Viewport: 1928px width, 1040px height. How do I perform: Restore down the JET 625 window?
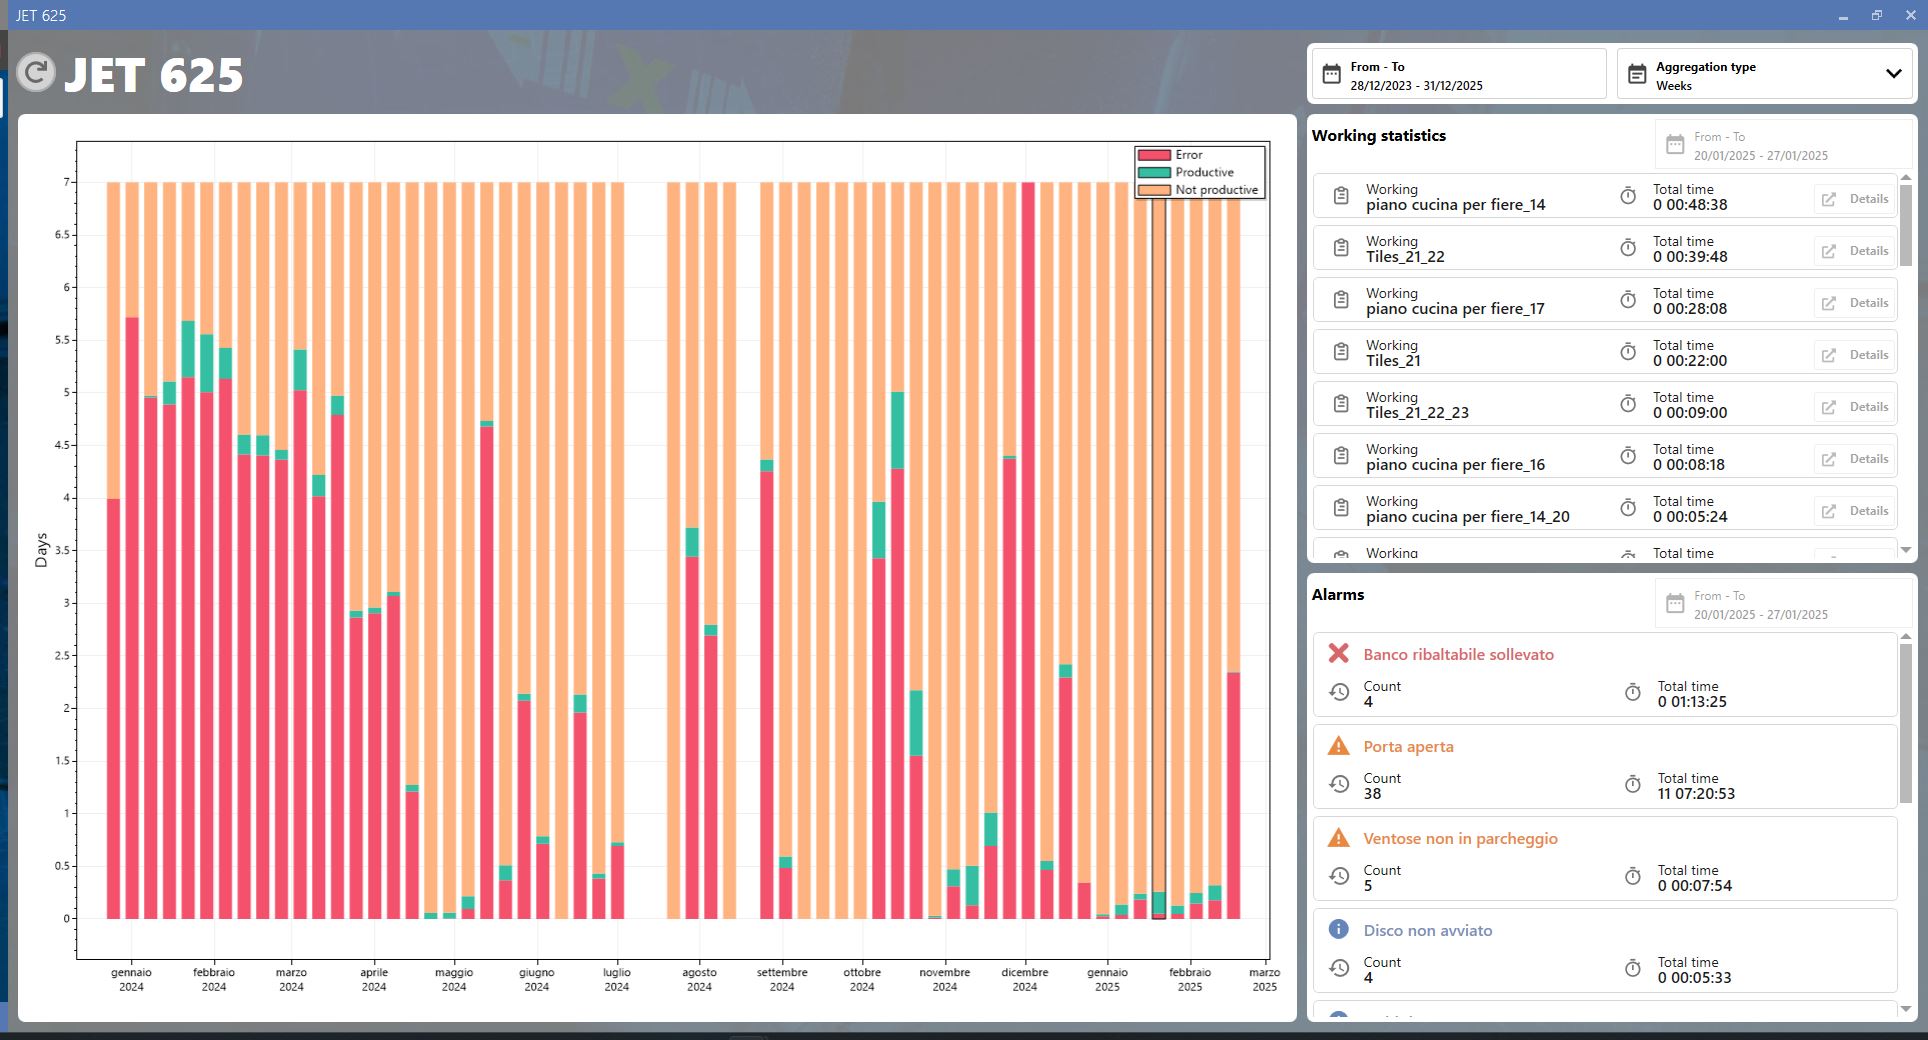(x=1876, y=15)
